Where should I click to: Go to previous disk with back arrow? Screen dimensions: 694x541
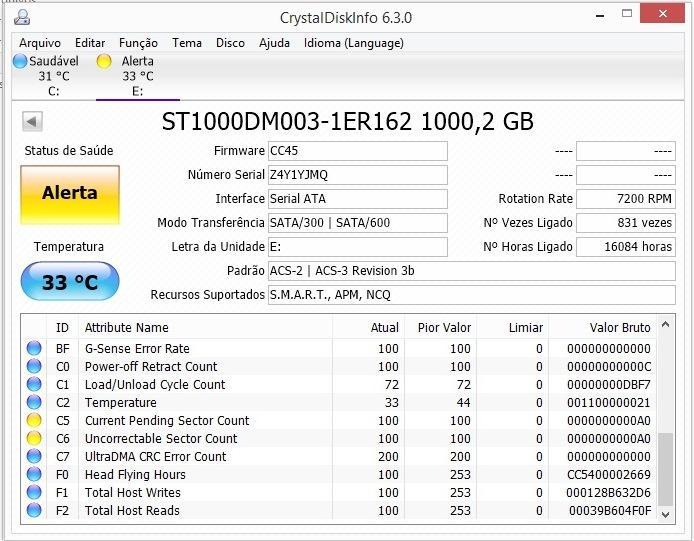[32, 121]
